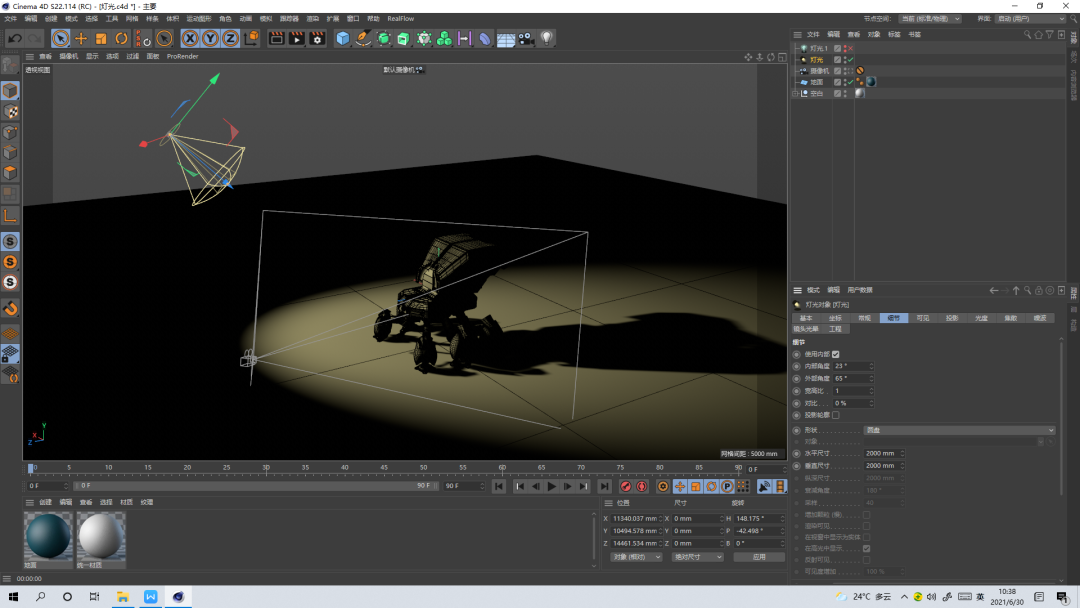Open the 节点空间 dropdown
1080x608 pixels.
coord(930,19)
